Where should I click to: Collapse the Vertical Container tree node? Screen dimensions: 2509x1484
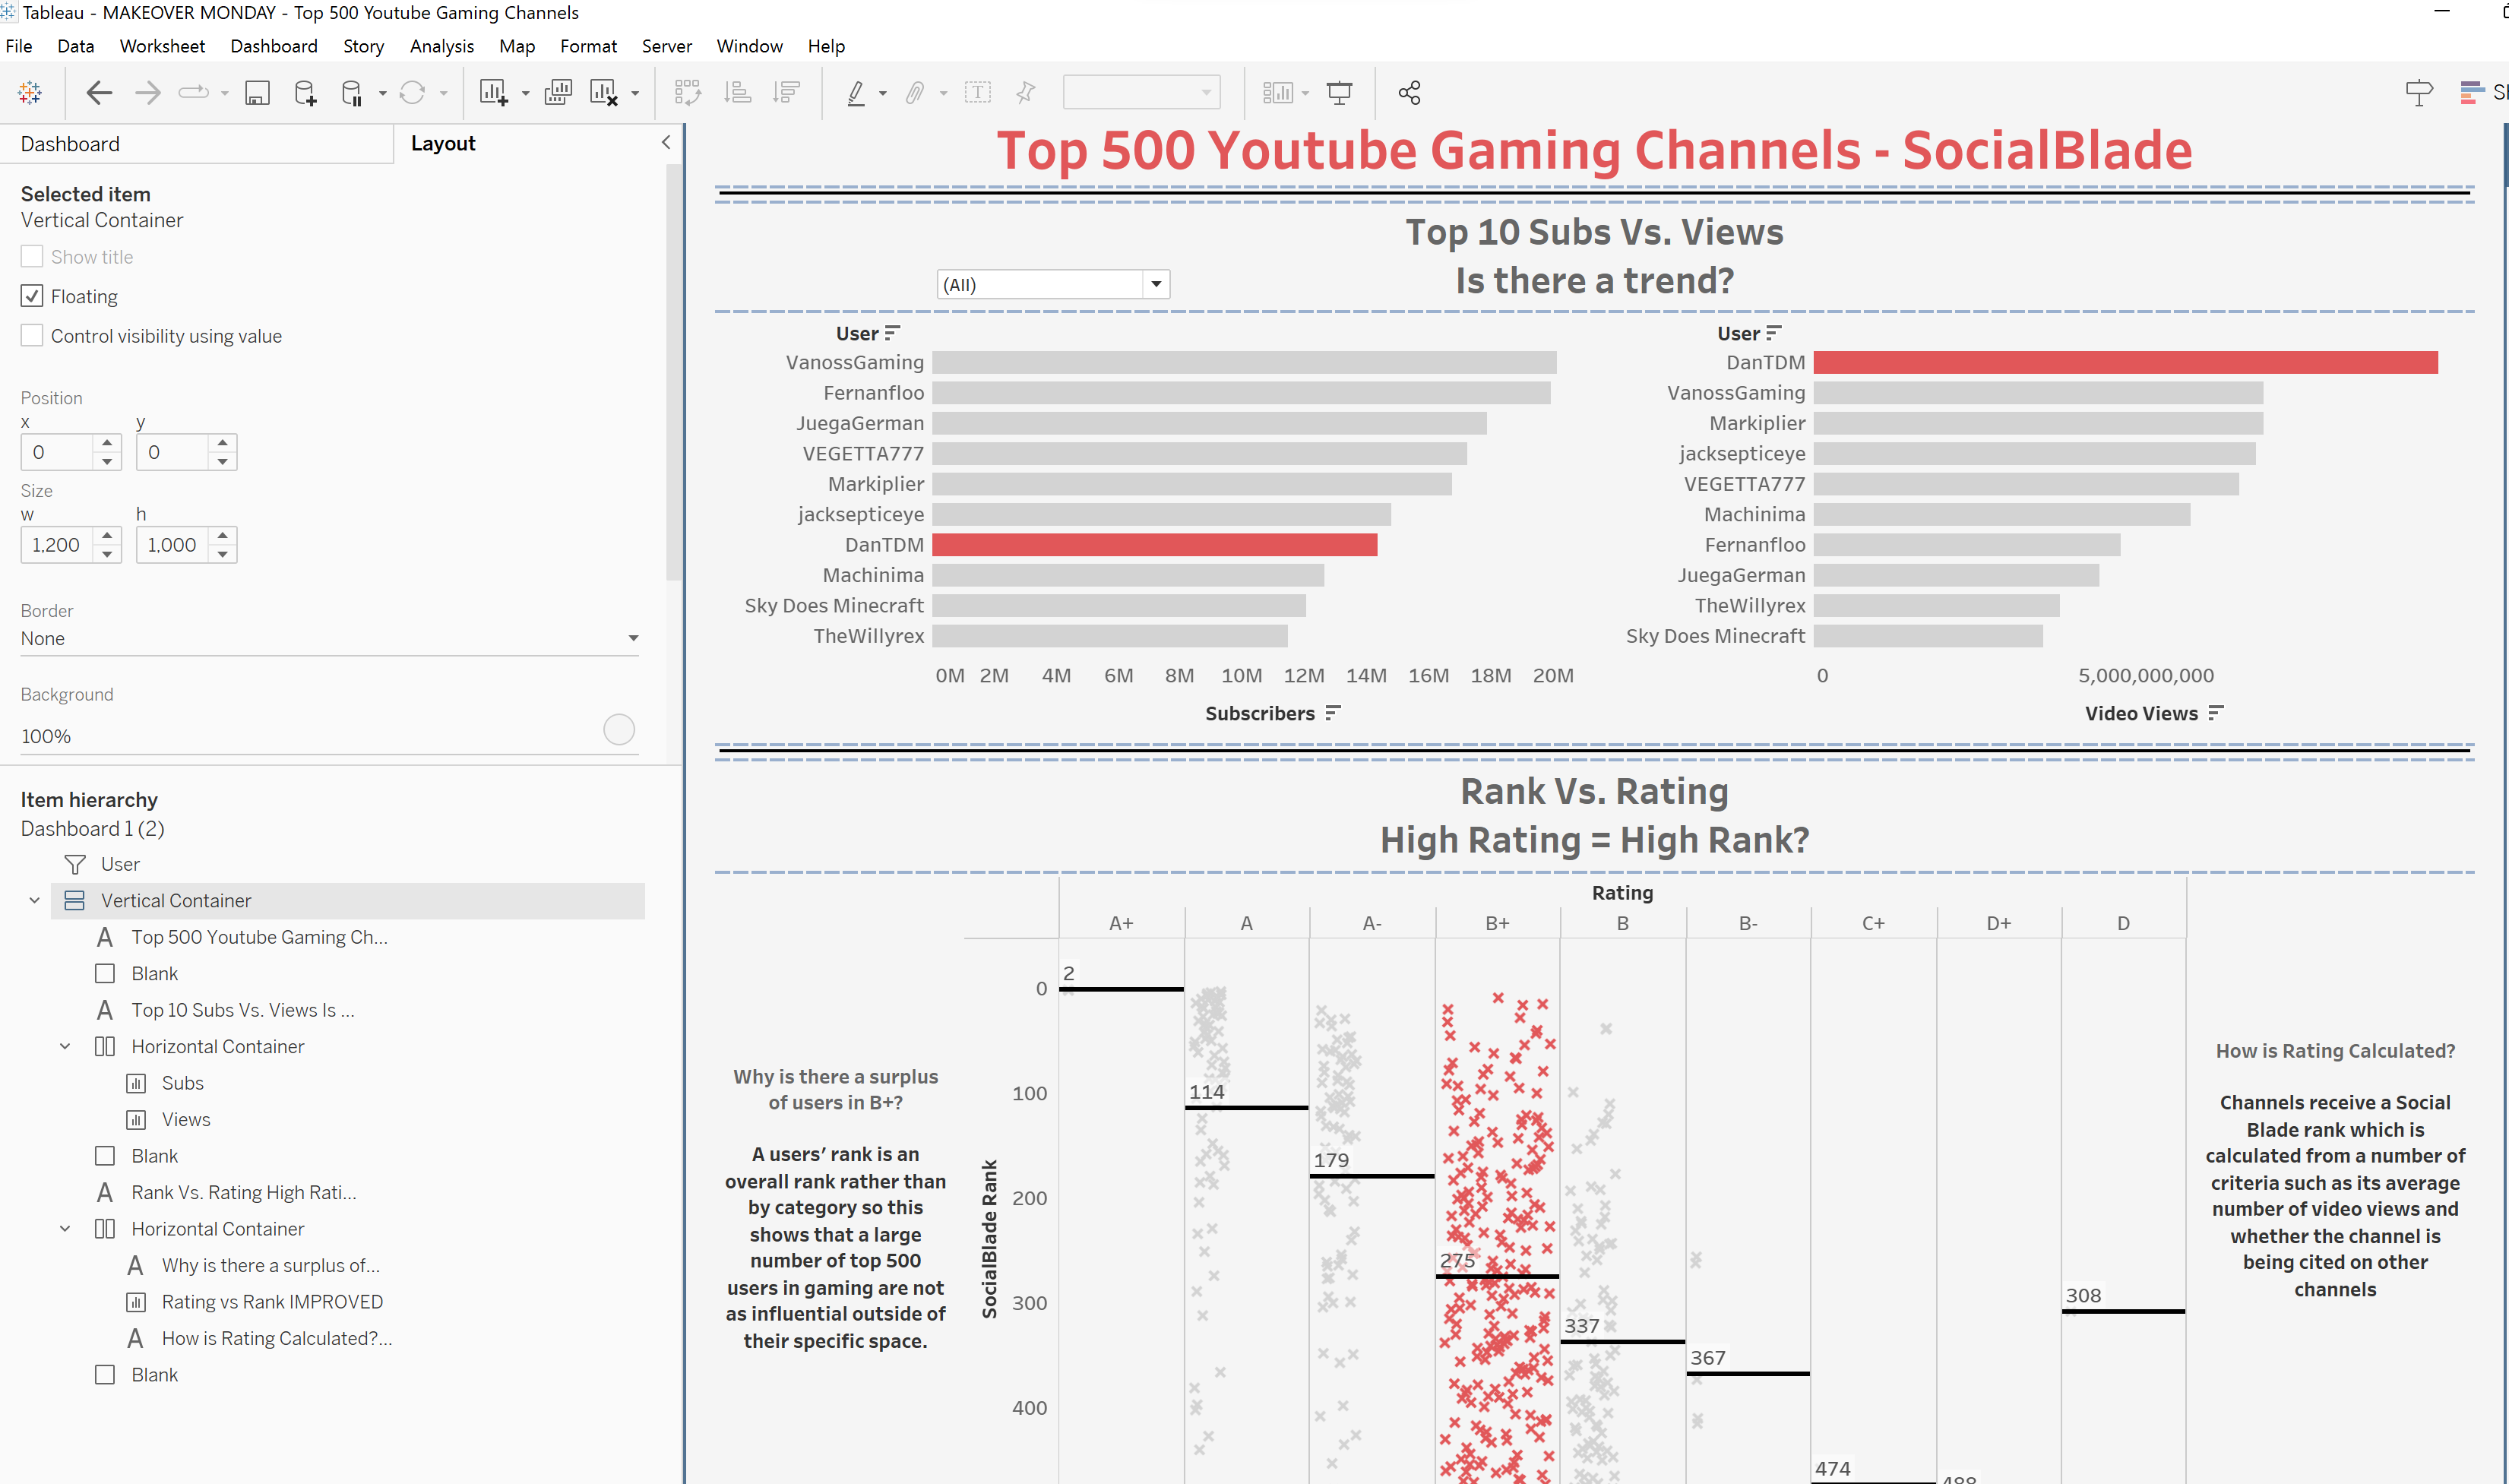35,900
